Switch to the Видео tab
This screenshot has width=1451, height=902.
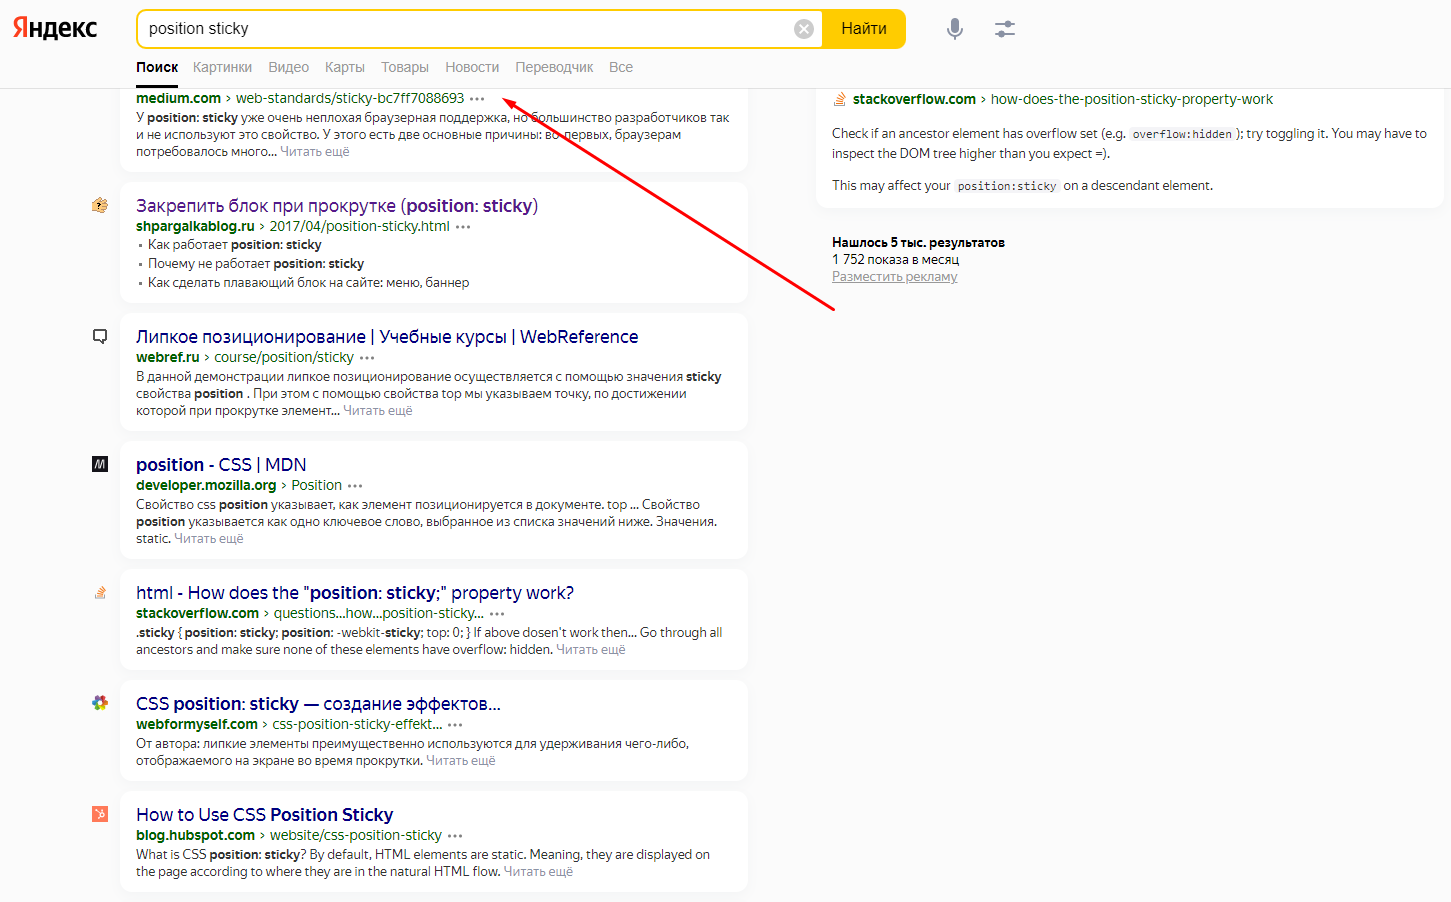(x=288, y=67)
